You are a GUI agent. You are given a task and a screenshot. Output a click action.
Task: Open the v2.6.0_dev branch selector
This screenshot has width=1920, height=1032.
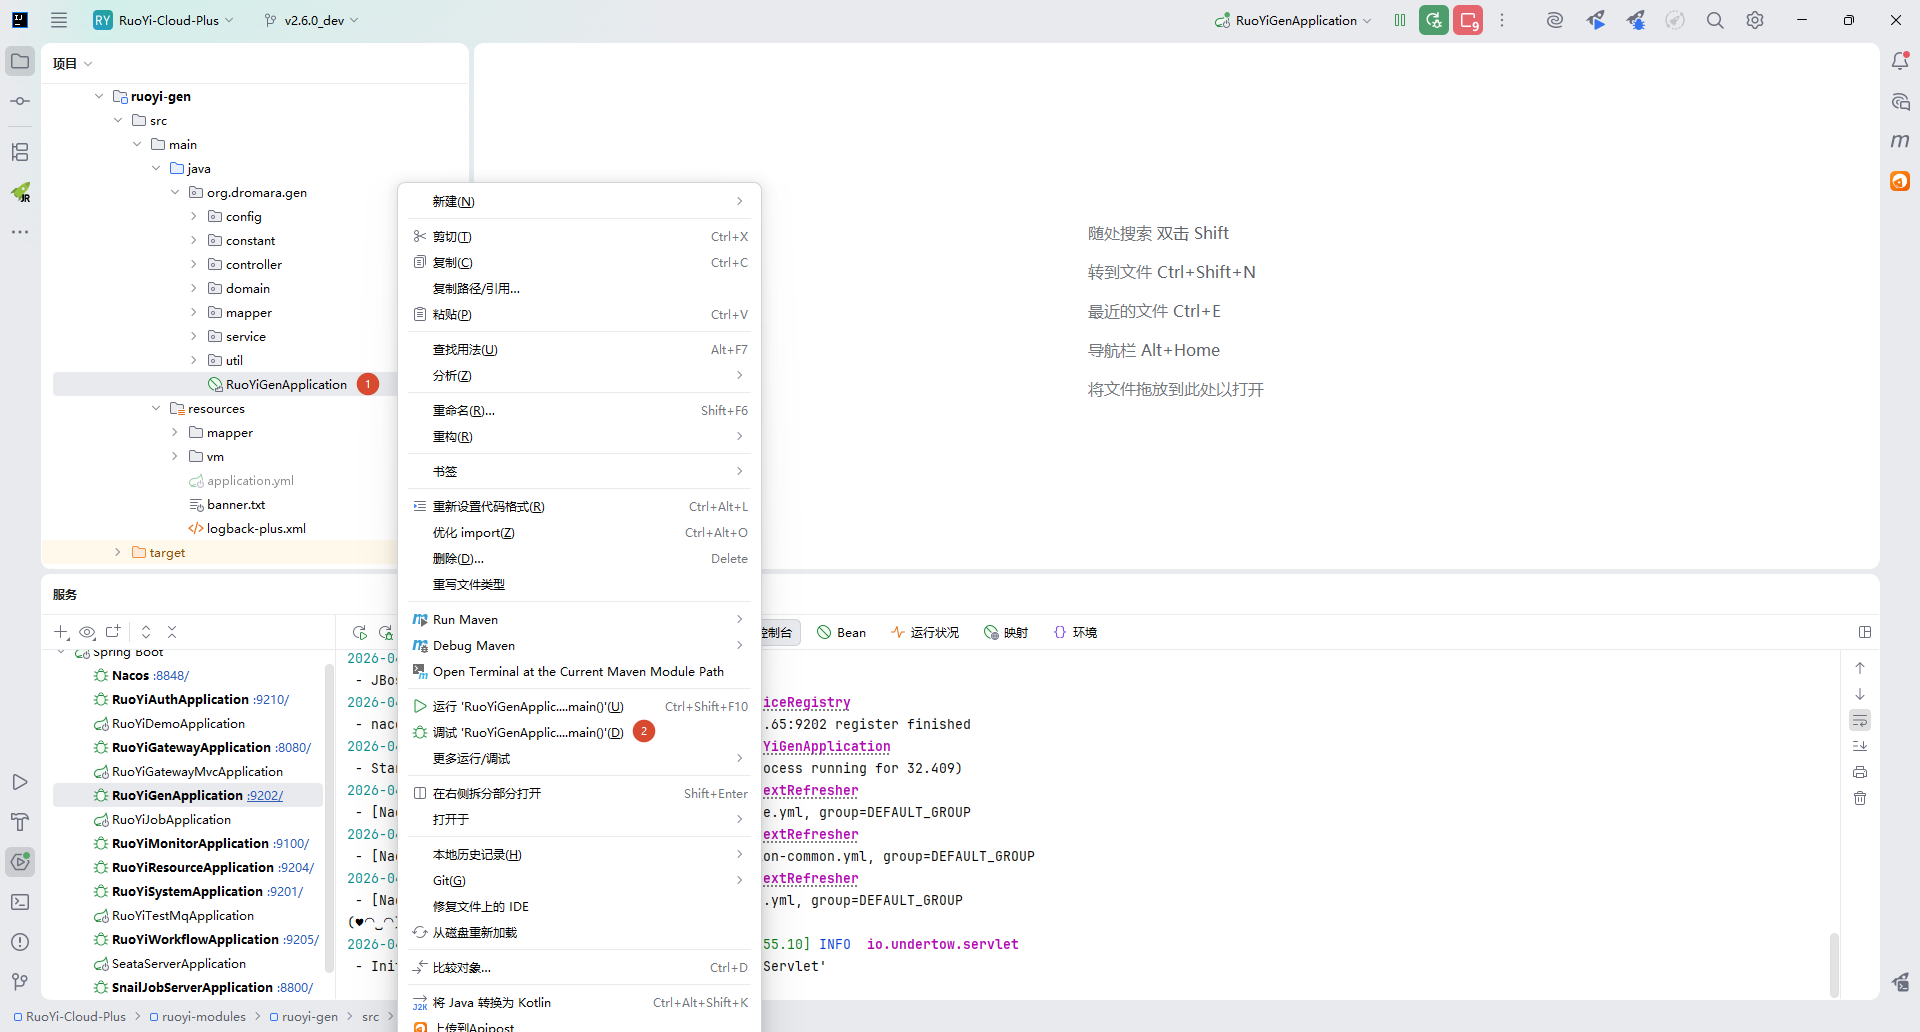(x=312, y=20)
